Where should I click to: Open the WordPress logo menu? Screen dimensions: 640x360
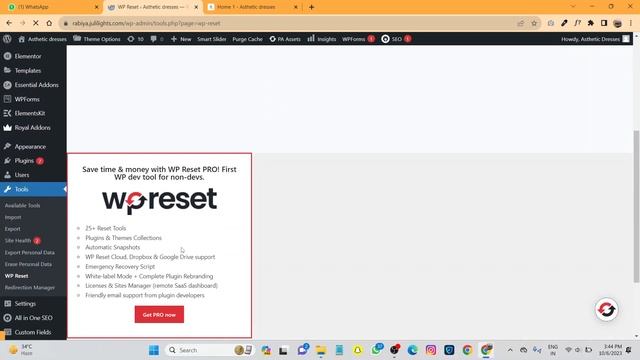(7, 39)
